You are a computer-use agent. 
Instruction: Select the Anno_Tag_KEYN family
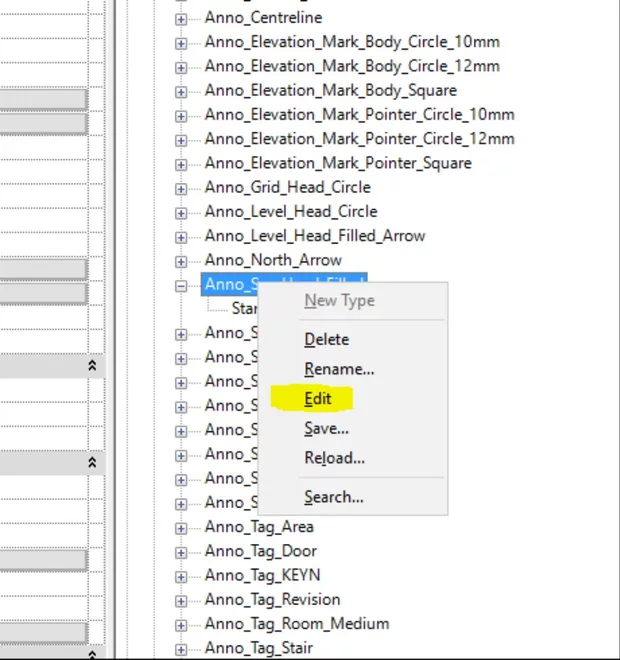262,576
